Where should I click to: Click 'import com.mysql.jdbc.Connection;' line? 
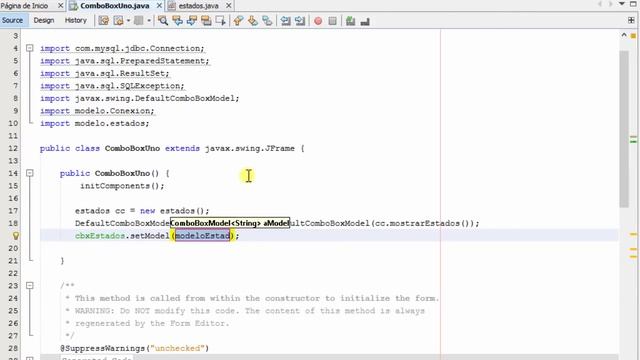click(x=122, y=49)
